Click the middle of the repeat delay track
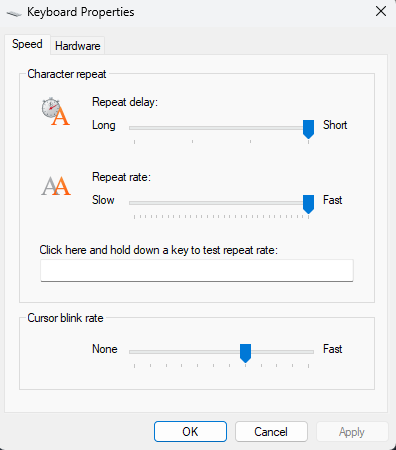 click(x=222, y=128)
